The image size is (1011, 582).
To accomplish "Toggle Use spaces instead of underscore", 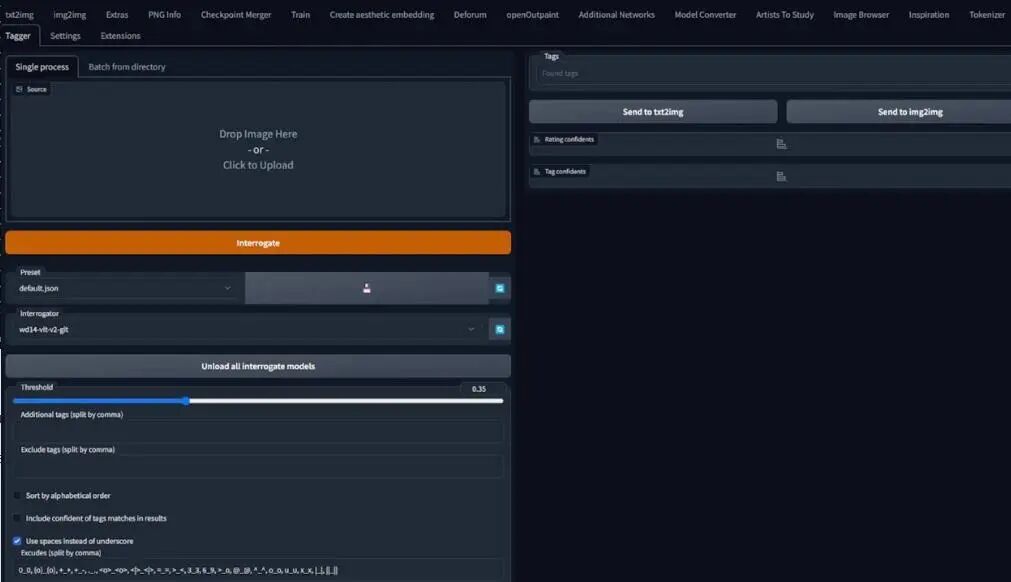I will coord(17,541).
